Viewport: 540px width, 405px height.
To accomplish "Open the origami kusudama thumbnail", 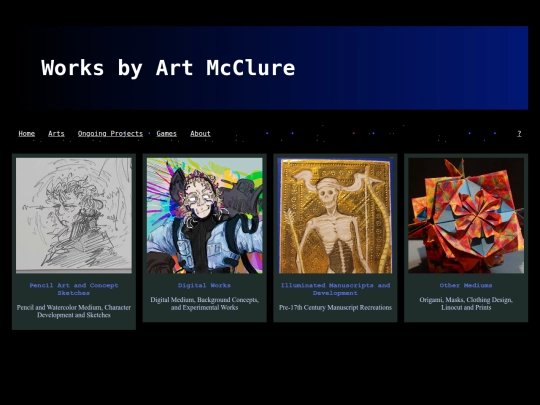I will [466, 215].
